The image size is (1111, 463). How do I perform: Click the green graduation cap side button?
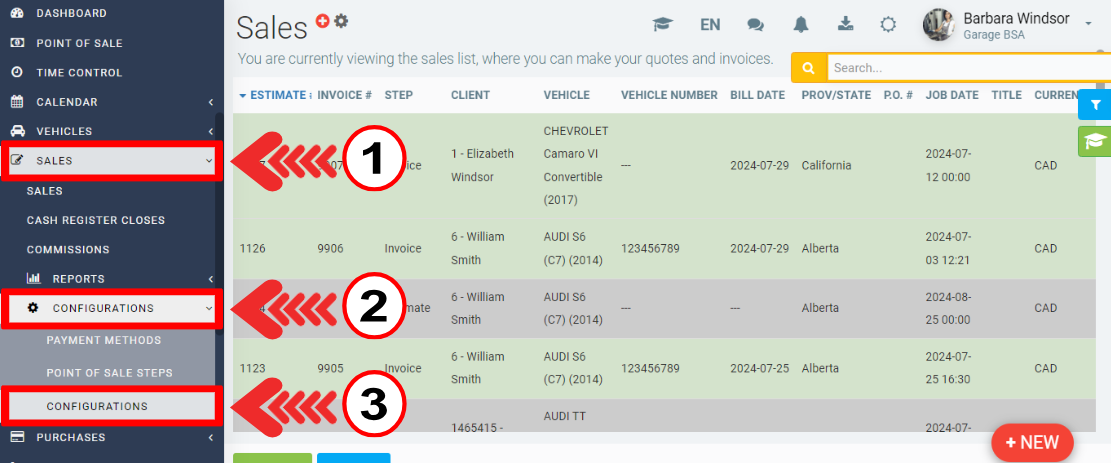point(1095,141)
